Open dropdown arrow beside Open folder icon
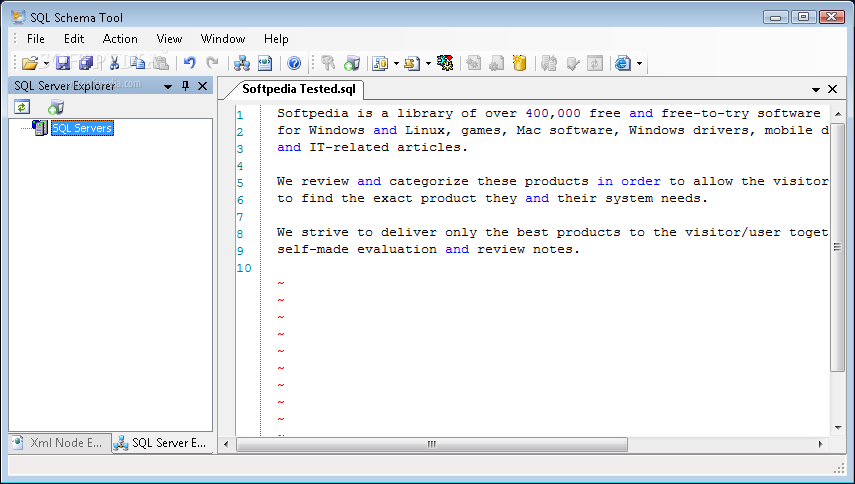This screenshot has height=484, width=855. (x=46, y=64)
